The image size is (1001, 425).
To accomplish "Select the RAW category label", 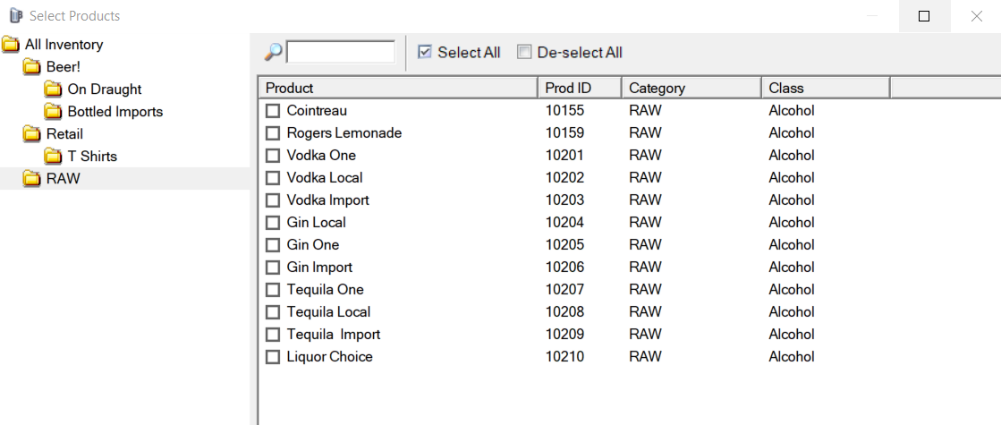I will [x=63, y=179].
